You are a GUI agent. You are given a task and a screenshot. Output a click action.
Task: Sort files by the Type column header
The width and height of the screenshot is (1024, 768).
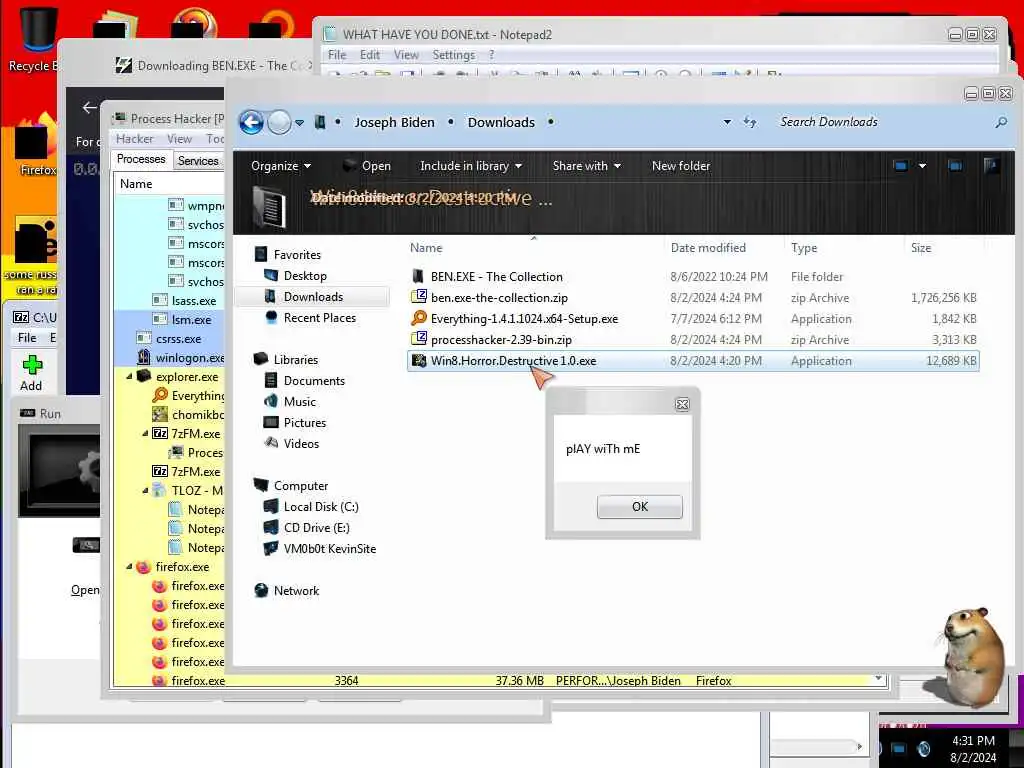[x=804, y=248]
